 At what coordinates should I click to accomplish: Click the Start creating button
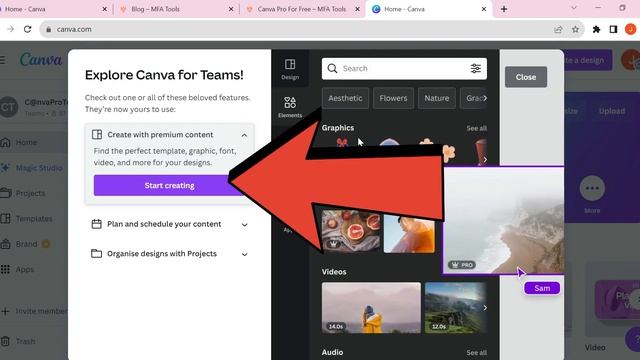169,185
